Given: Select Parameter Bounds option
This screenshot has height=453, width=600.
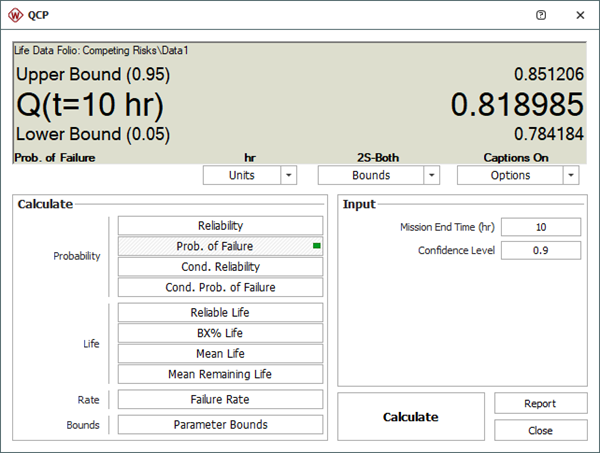Looking at the screenshot, I should pyautogui.click(x=220, y=424).
